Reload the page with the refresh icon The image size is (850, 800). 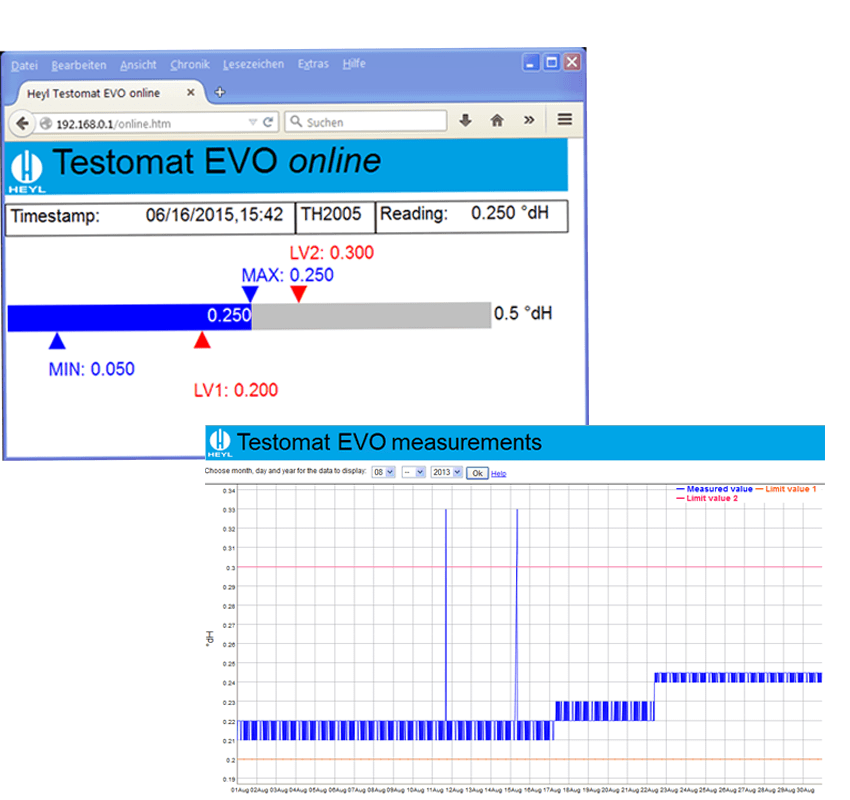(268, 122)
